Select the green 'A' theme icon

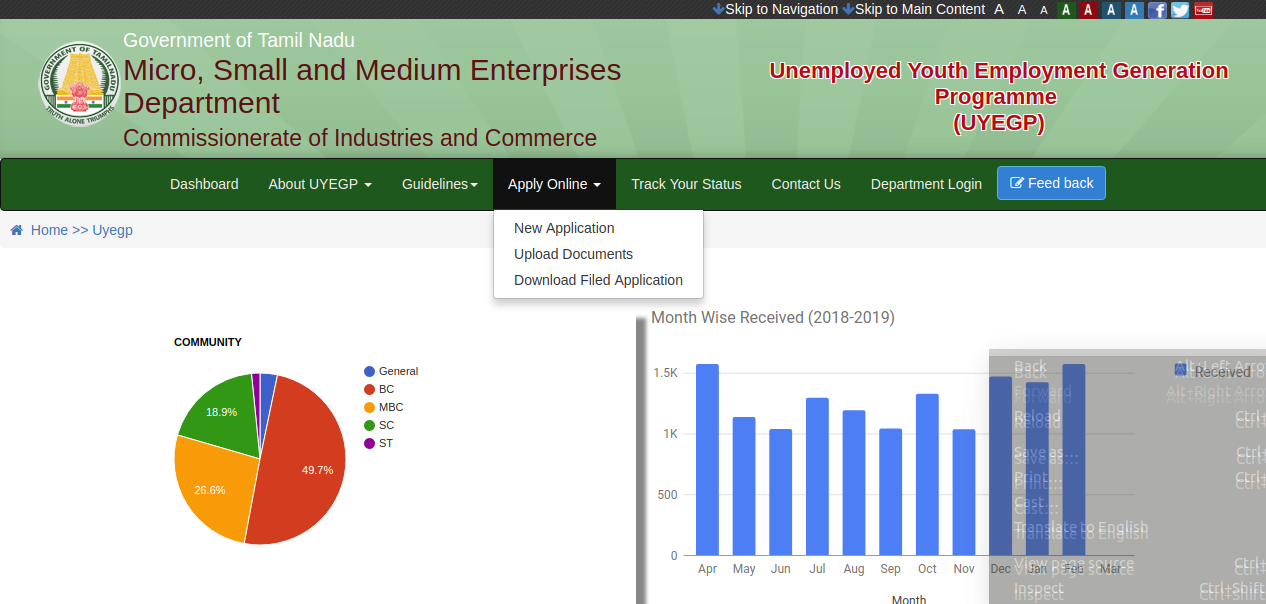click(1066, 9)
